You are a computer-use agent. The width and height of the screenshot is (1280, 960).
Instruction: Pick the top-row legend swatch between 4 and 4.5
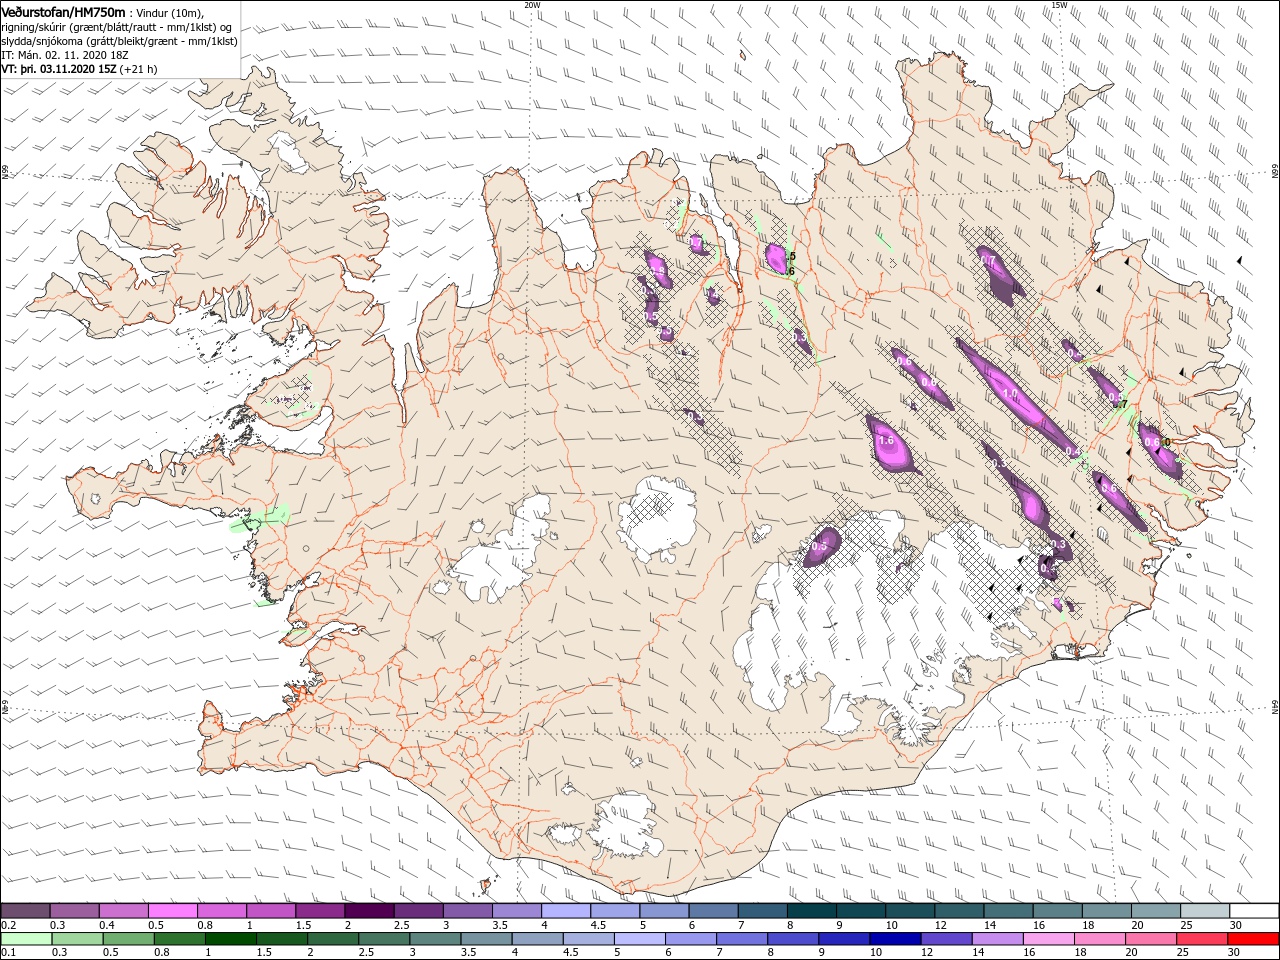click(x=566, y=911)
